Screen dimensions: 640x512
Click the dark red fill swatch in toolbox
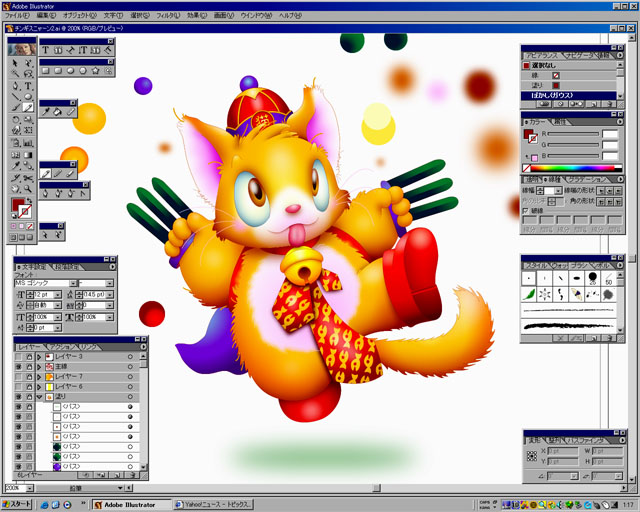(18, 205)
